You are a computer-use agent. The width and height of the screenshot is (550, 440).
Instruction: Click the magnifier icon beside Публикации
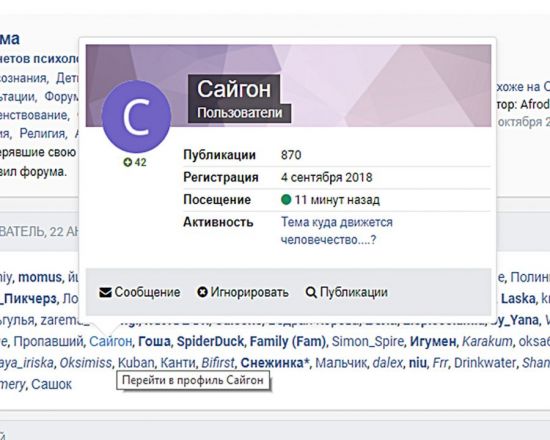tap(311, 292)
